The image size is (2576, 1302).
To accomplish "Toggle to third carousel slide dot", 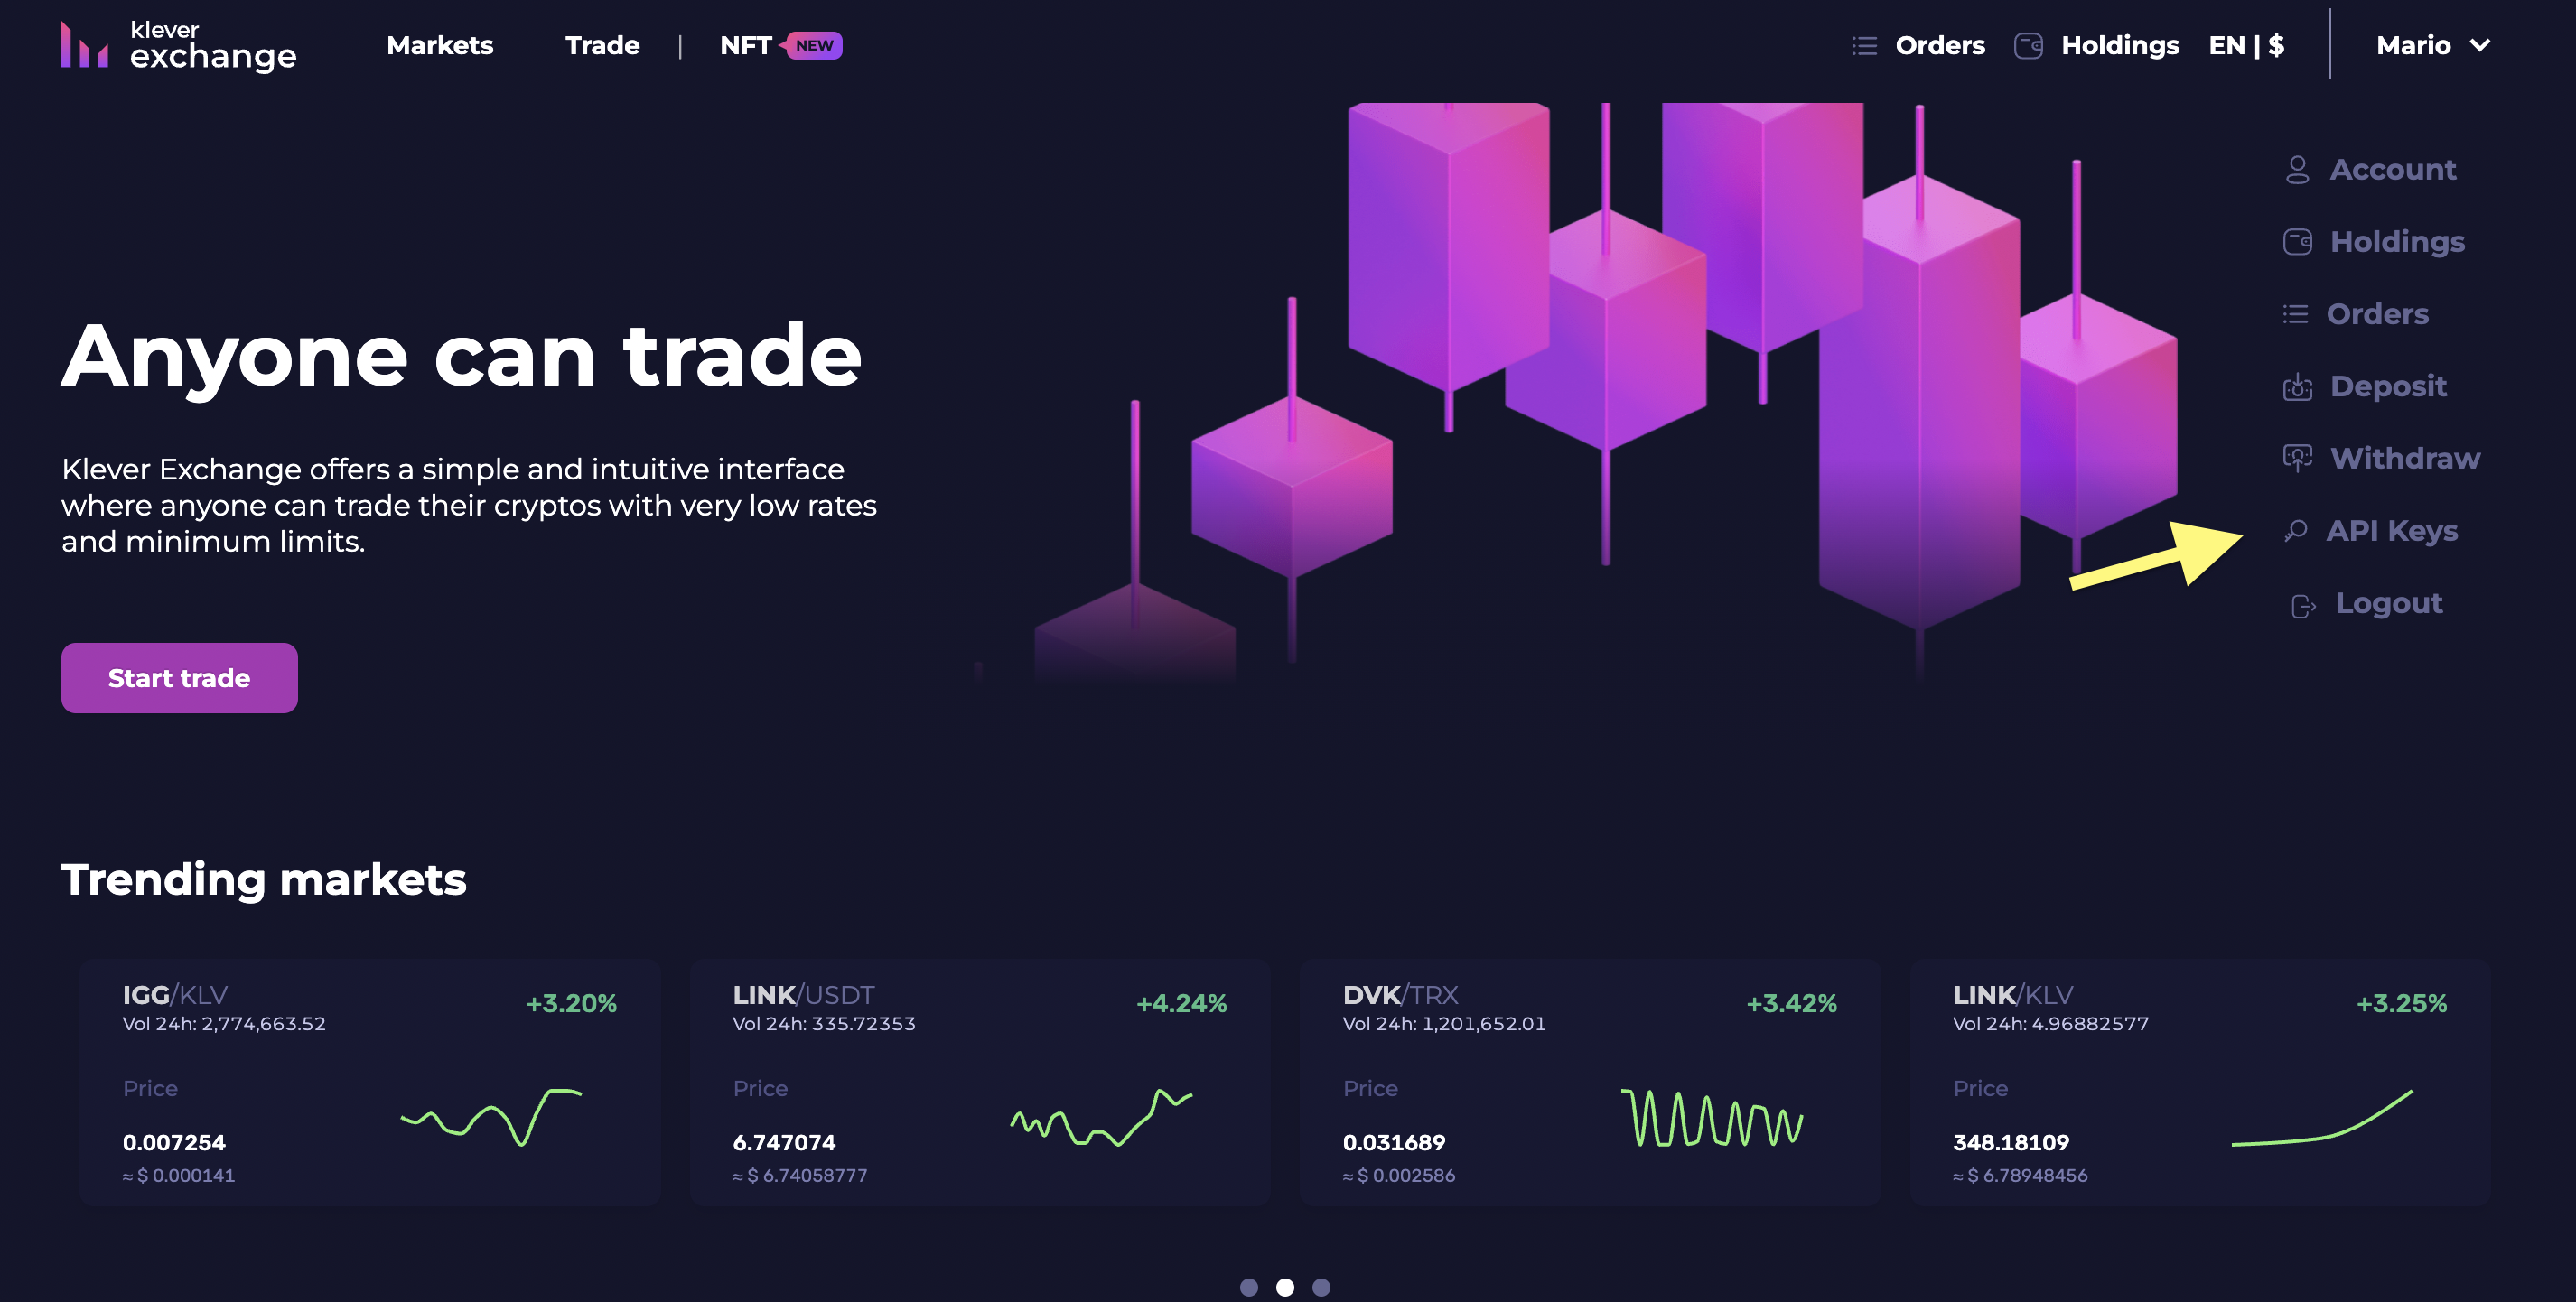I will click(x=1321, y=1286).
